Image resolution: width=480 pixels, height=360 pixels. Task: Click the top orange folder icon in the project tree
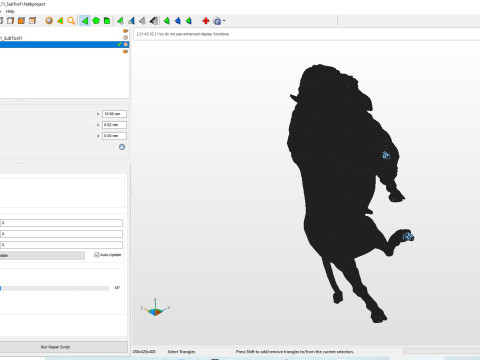tap(126, 31)
